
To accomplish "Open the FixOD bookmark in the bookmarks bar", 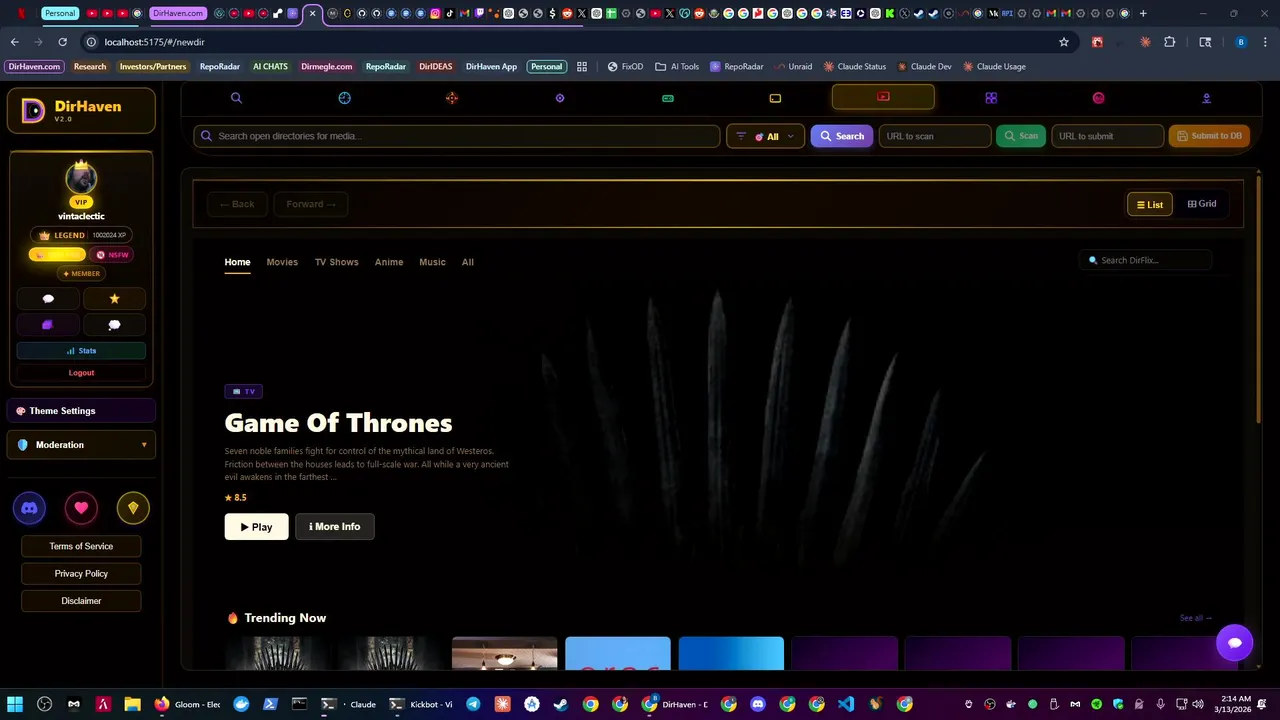I will 625,66.
